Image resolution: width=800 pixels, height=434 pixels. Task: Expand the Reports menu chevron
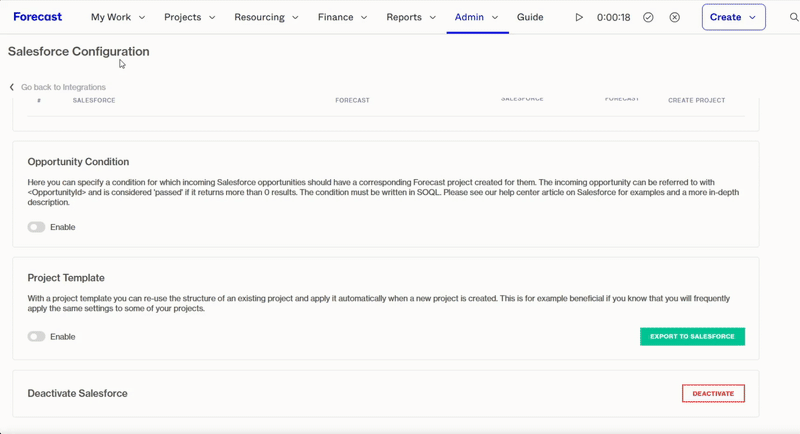click(x=433, y=17)
